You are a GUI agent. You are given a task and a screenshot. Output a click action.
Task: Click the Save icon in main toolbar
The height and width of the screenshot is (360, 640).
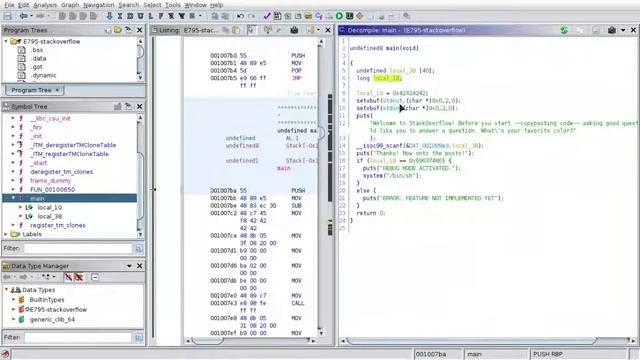(x=7, y=16)
